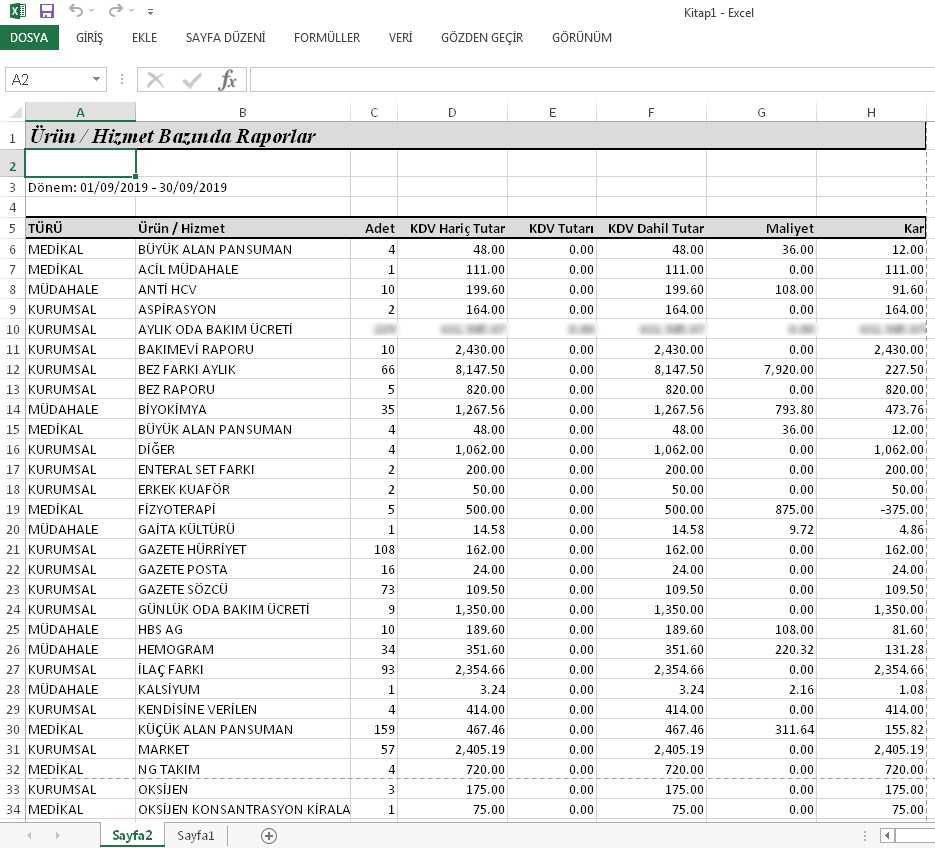This screenshot has width=935, height=848.
Task: Open the GÖZDEN GEÇİR ribbon tab
Action: [x=482, y=38]
